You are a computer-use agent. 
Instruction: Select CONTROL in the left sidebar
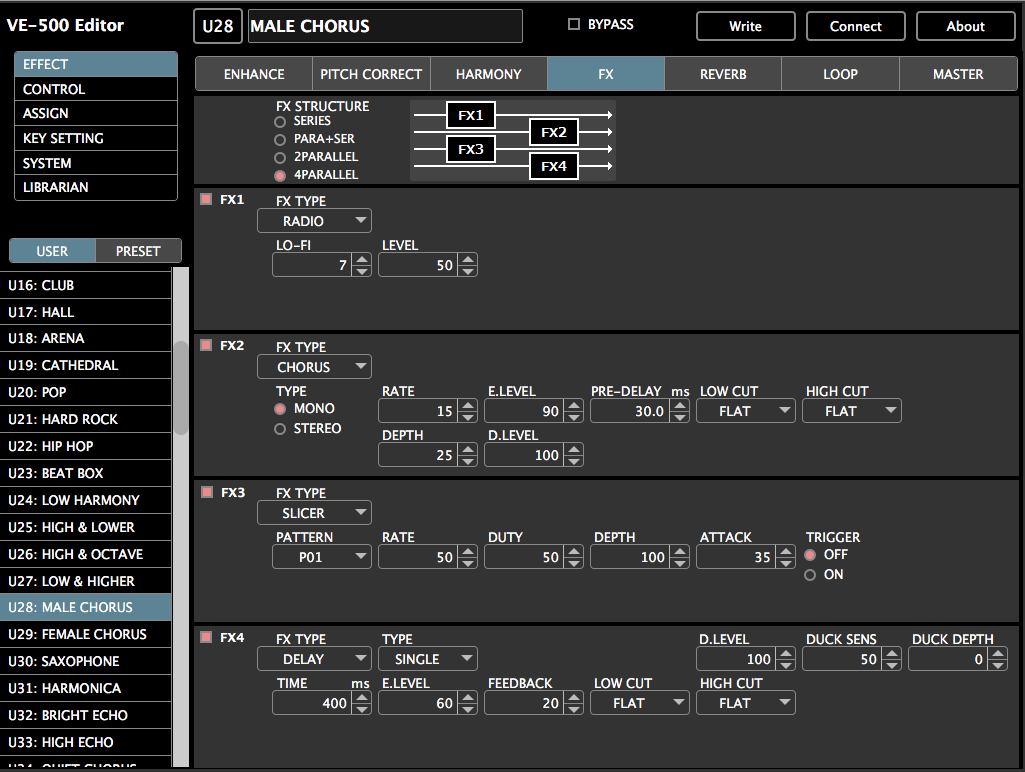pyautogui.click(x=95, y=89)
